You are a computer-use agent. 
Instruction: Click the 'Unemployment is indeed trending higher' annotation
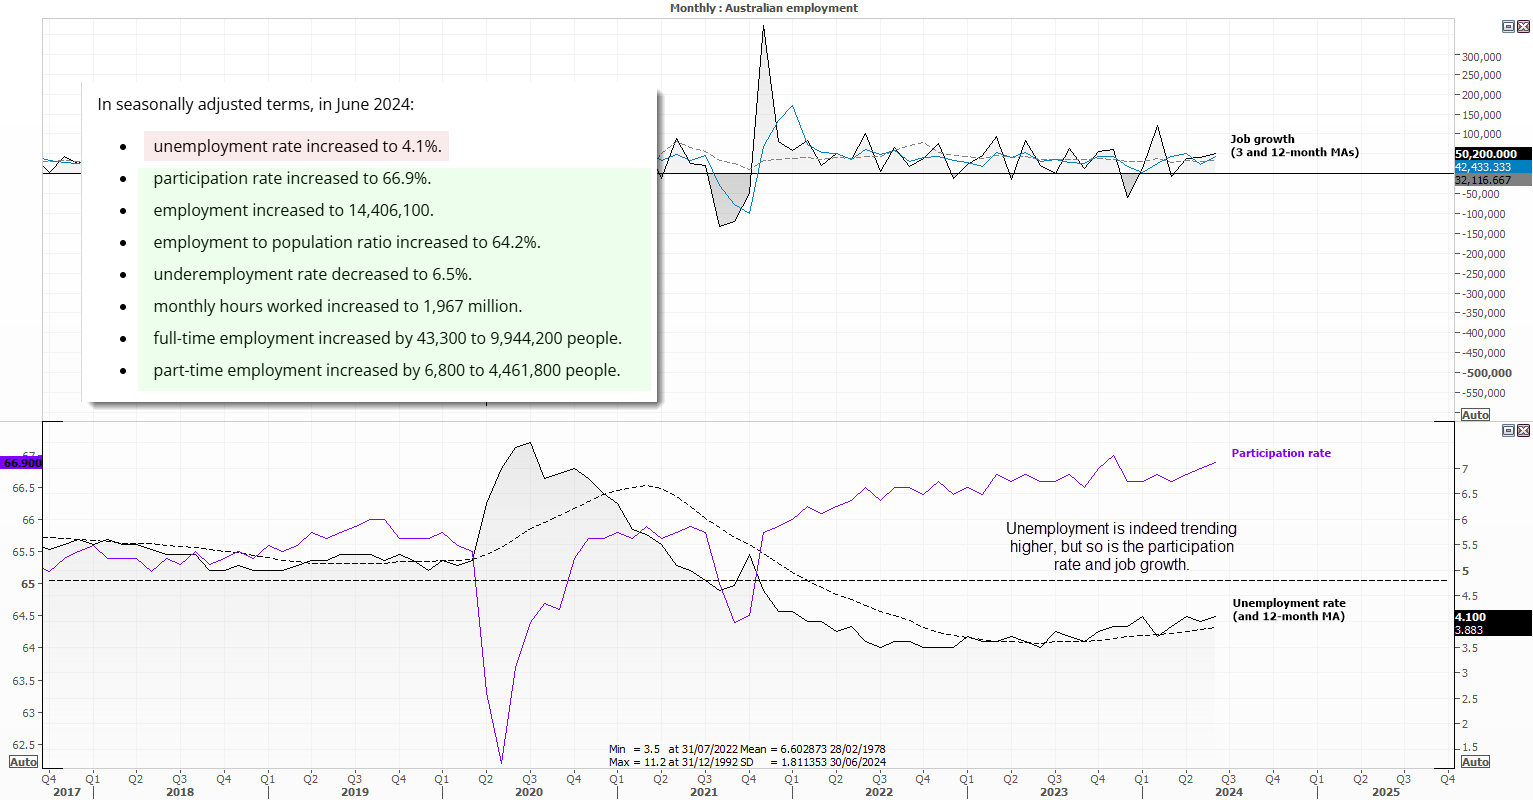(1121, 546)
